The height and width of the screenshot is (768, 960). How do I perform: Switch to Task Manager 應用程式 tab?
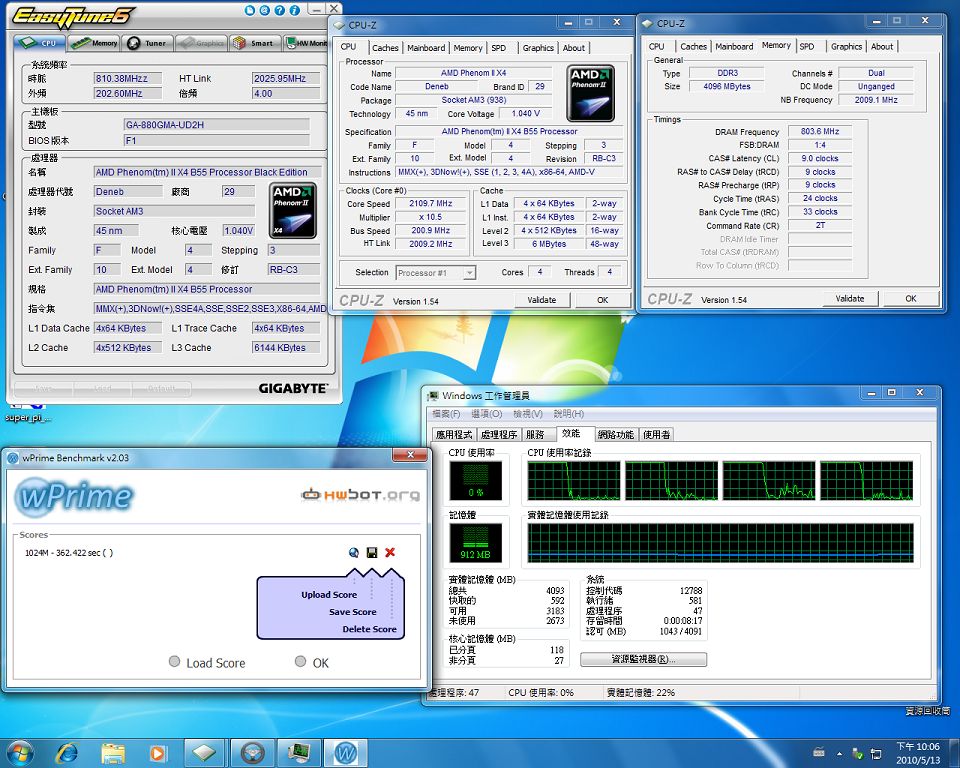click(x=454, y=435)
